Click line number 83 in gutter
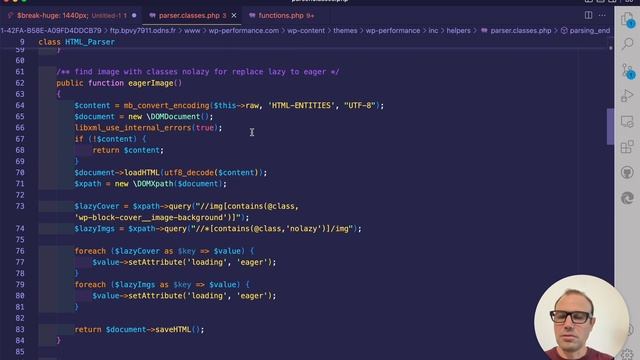The height and width of the screenshot is (360, 640). (x=20, y=329)
